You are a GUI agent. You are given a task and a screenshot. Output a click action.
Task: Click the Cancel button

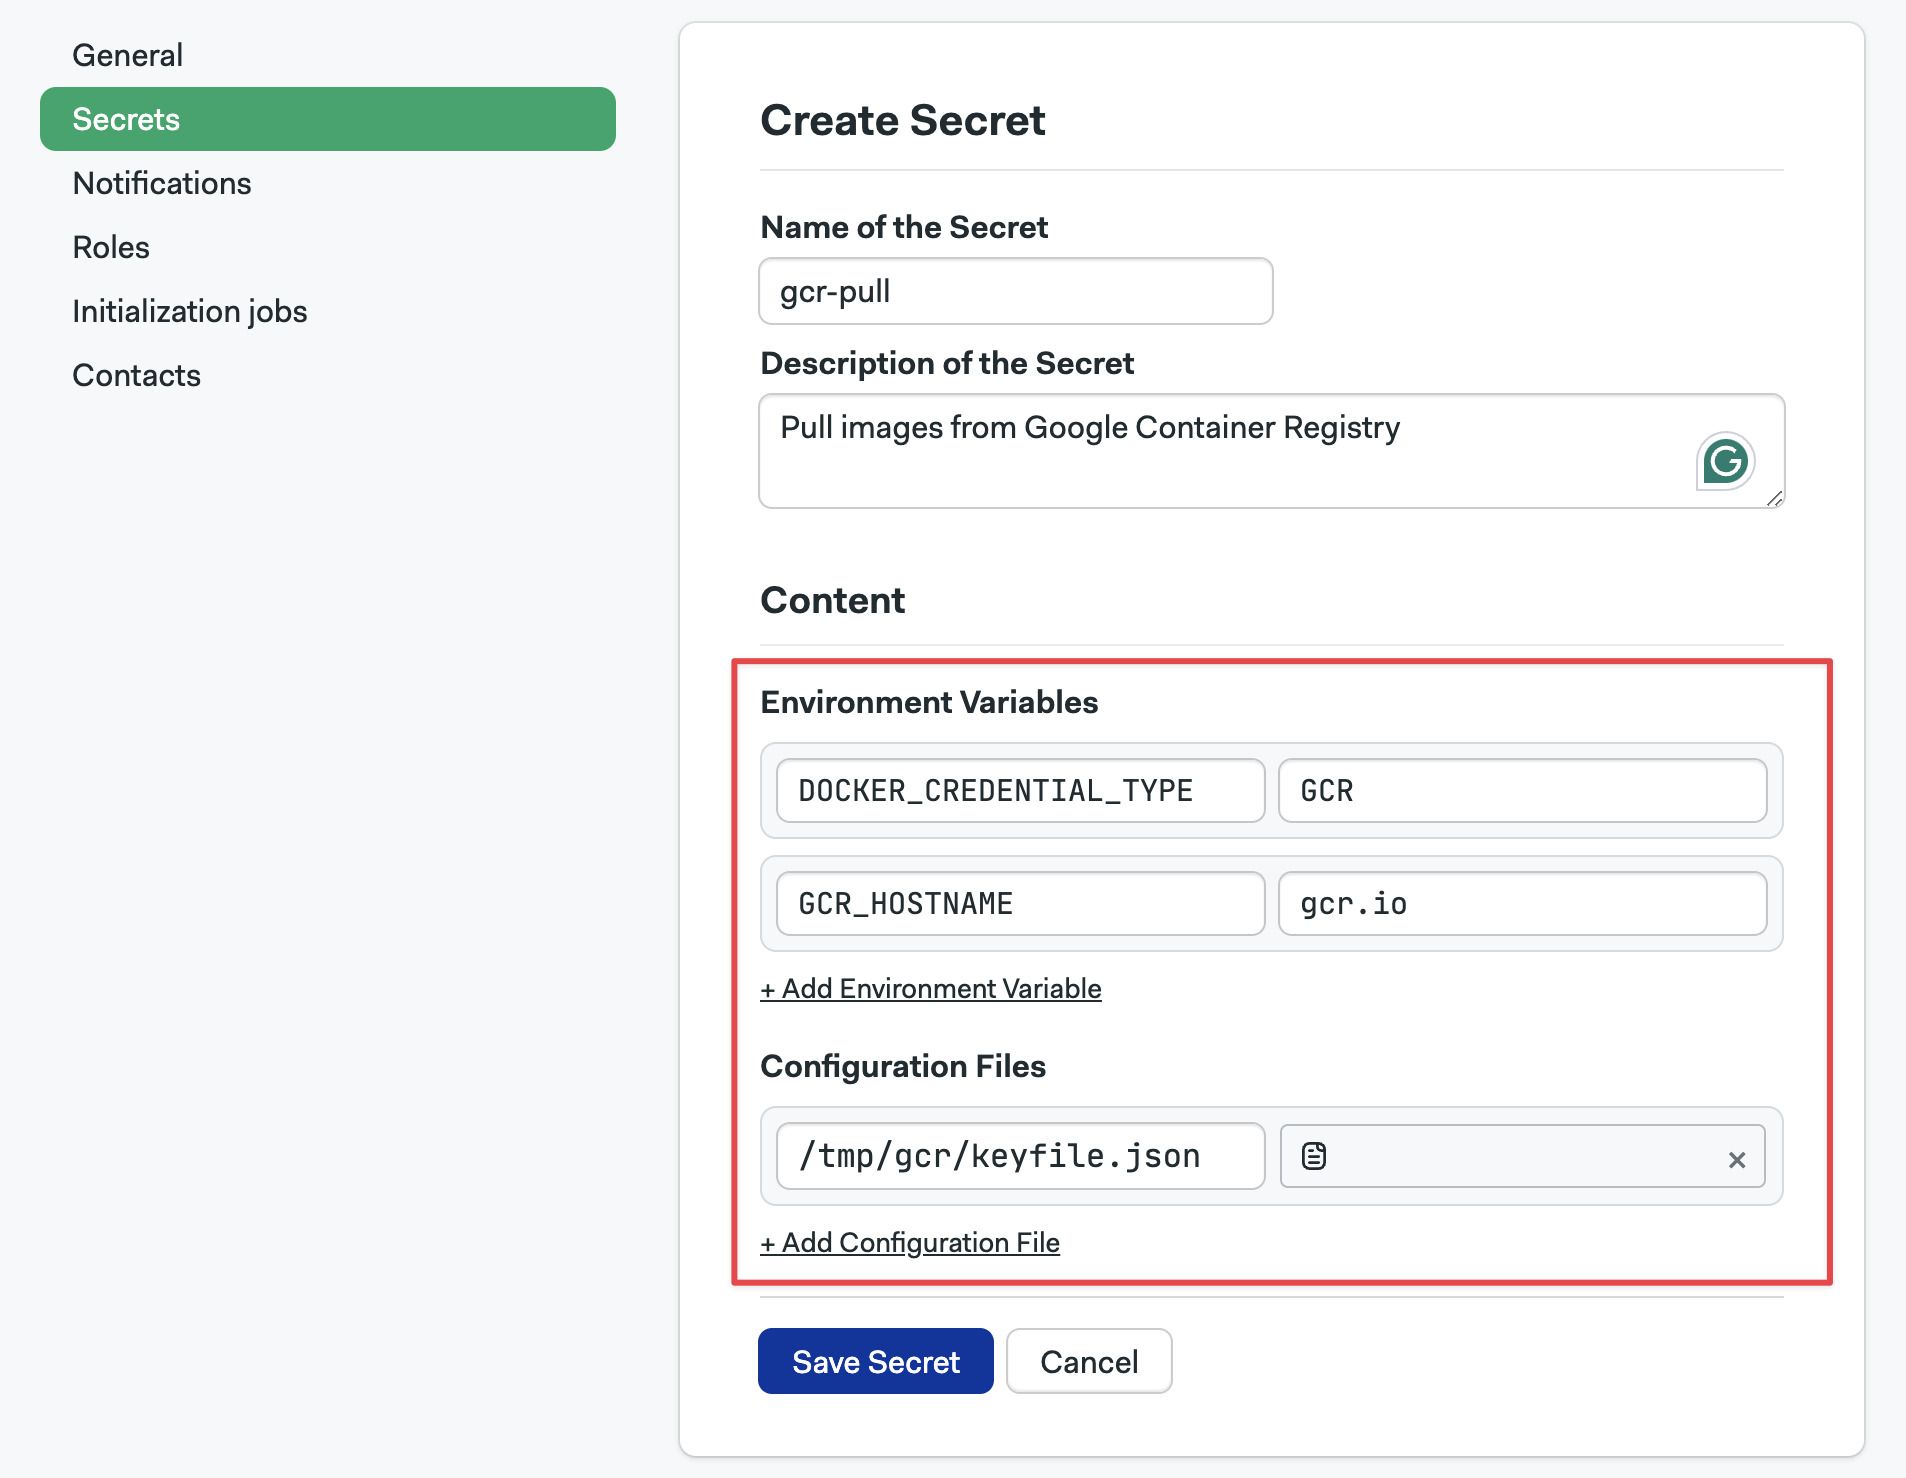pyautogui.click(x=1089, y=1361)
